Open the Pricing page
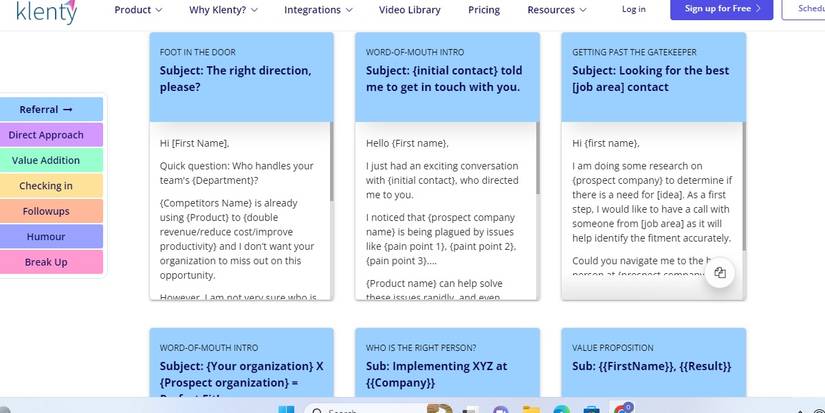The height and width of the screenshot is (413, 825). [x=484, y=10]
